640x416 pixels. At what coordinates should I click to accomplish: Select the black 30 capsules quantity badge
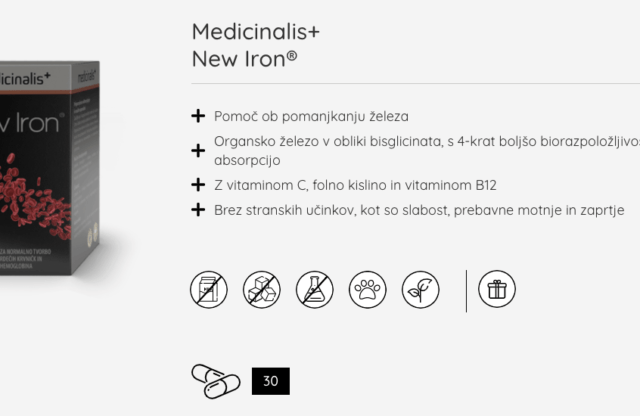(x=271, y=381)
